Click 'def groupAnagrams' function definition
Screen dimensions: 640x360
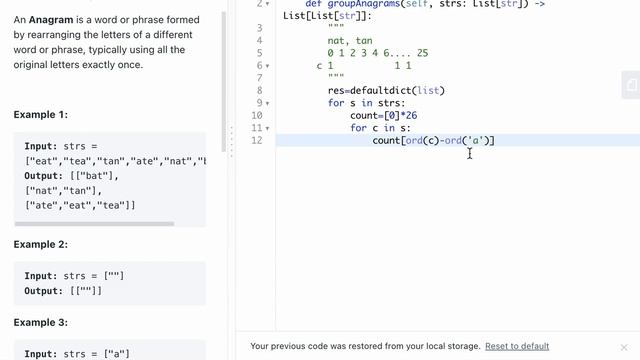353,4
